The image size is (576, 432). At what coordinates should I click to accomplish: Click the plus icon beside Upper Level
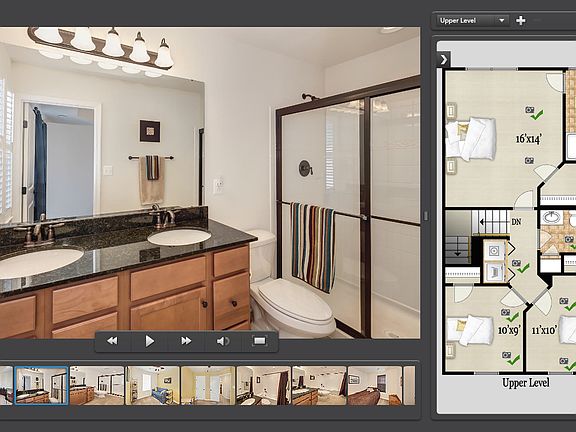(521, 21)
